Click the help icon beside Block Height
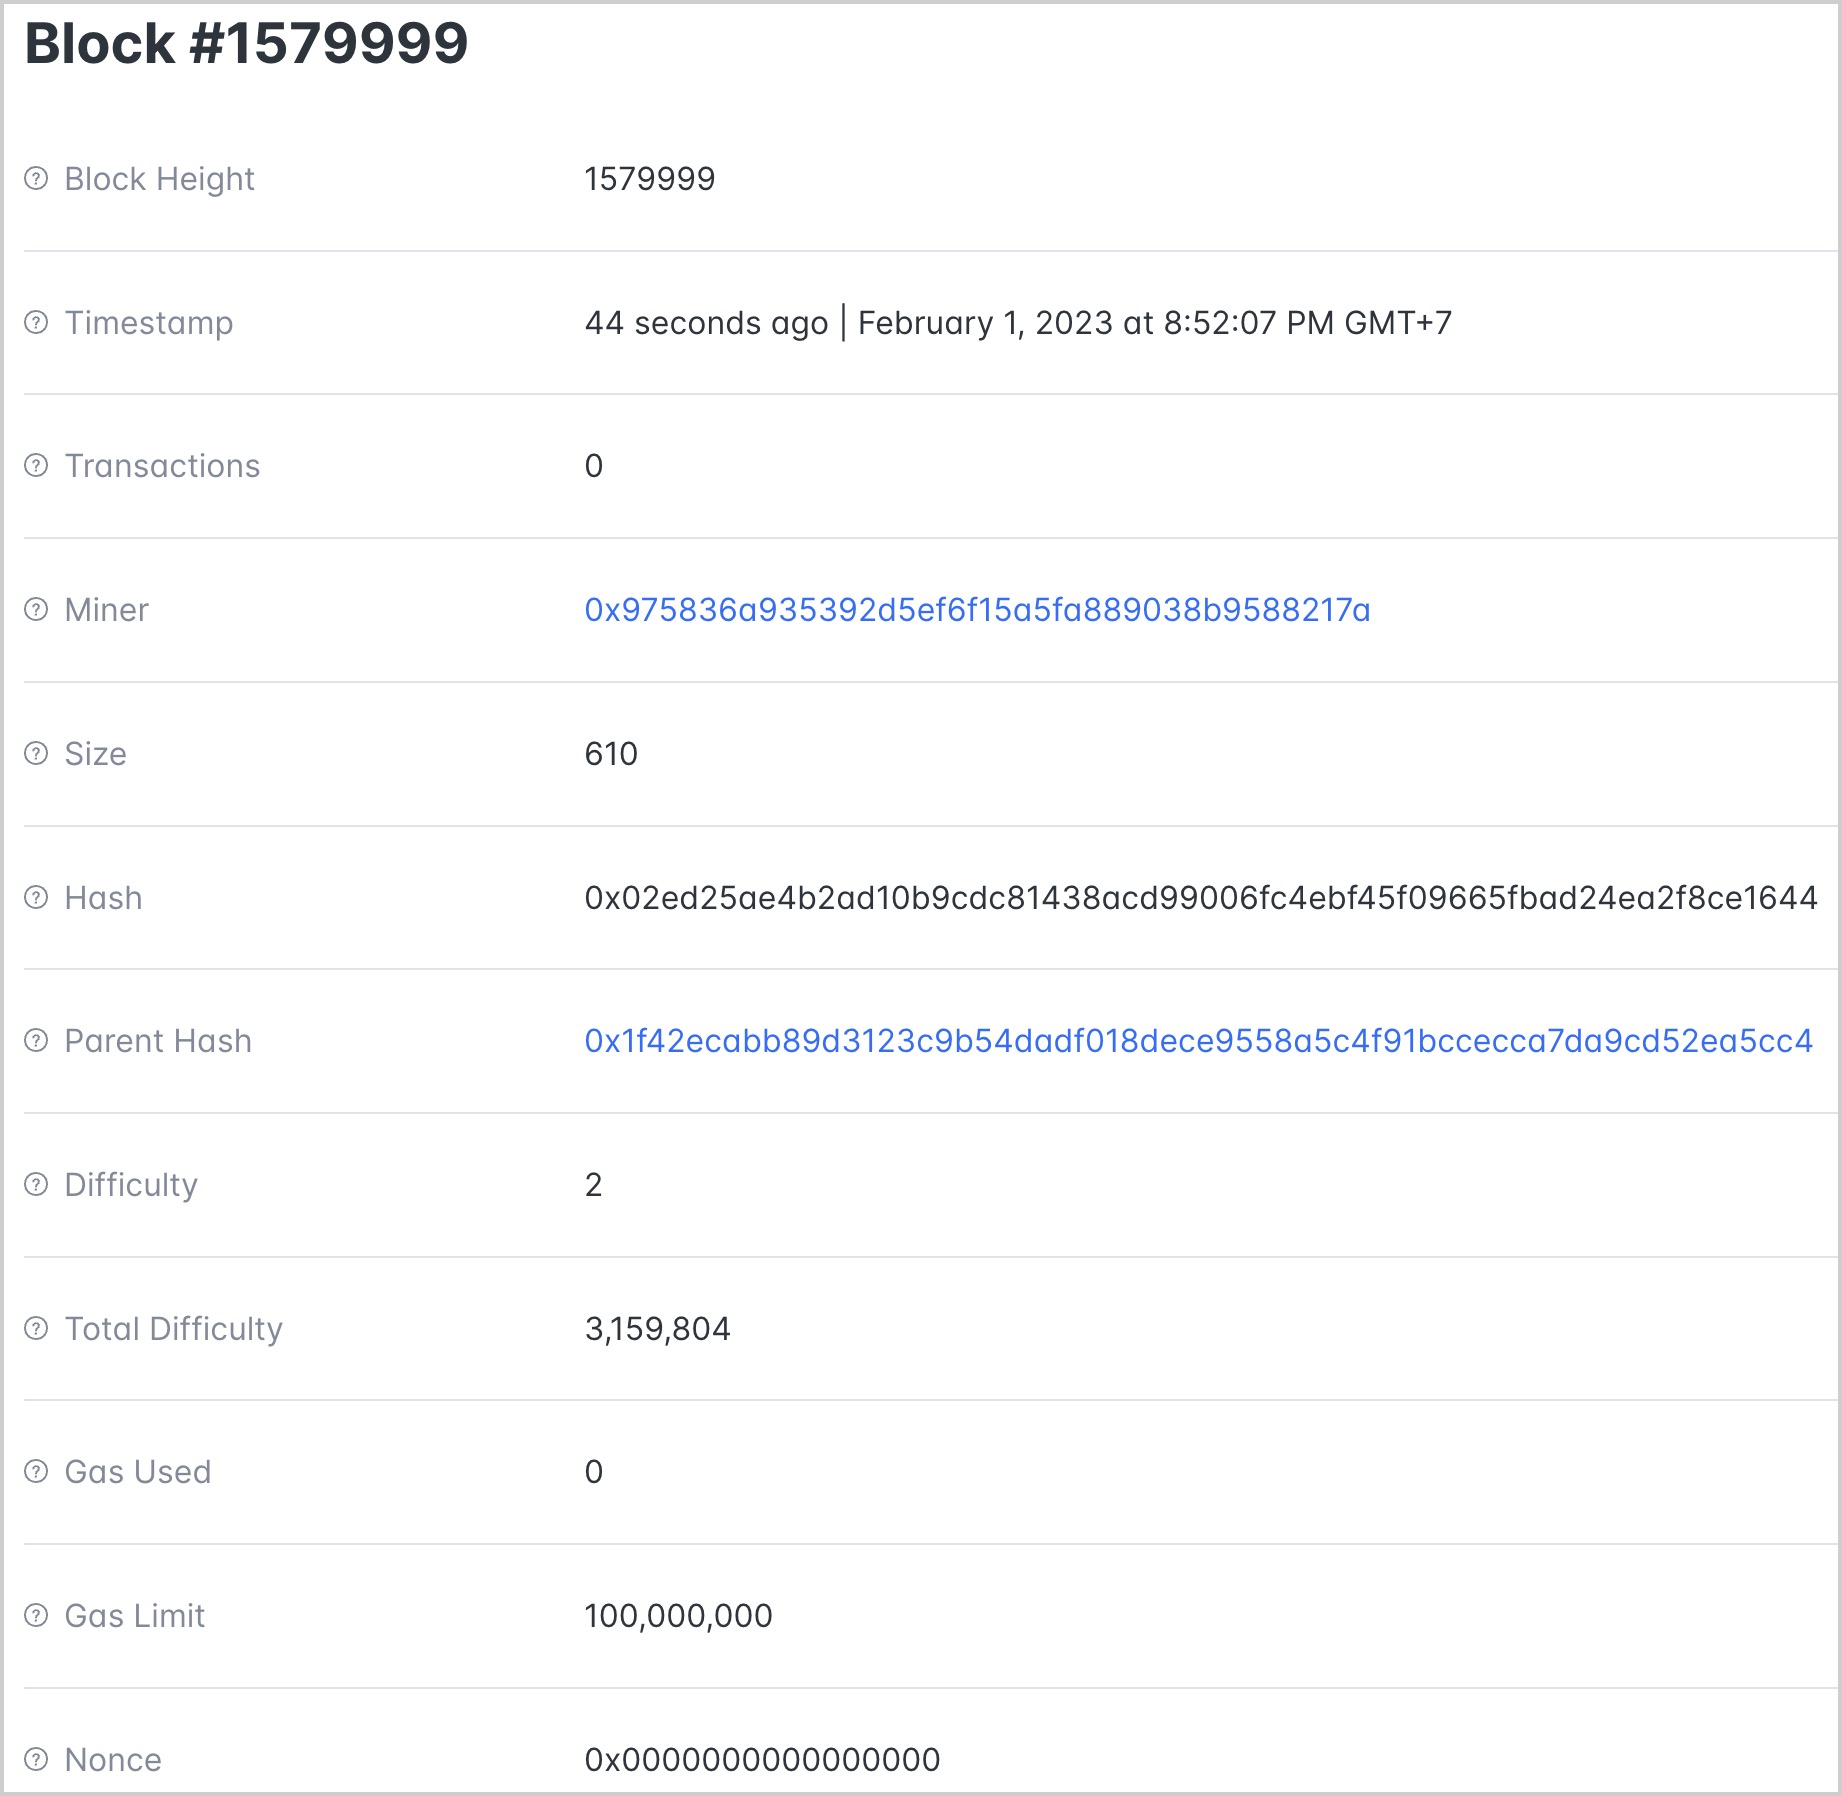 pyautogui.click(x=36, y=179)
